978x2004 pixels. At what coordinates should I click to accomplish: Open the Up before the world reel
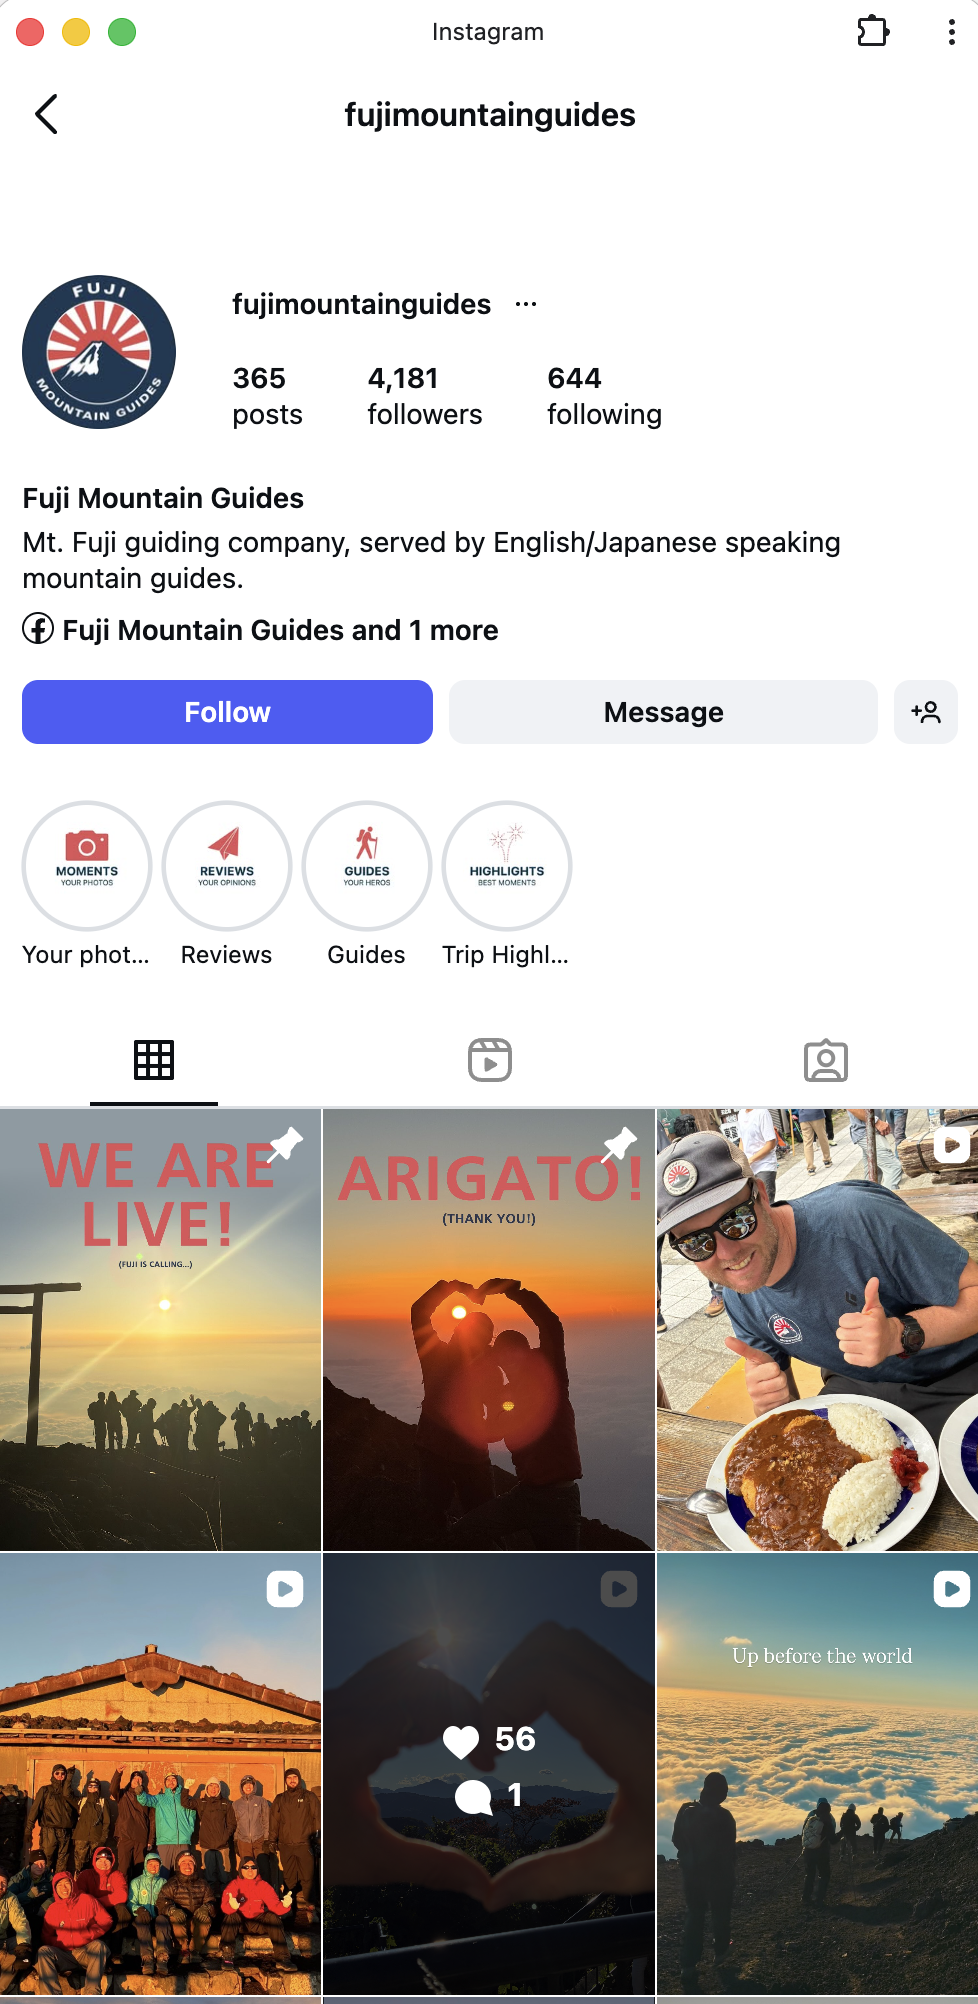coord(817,1774)
